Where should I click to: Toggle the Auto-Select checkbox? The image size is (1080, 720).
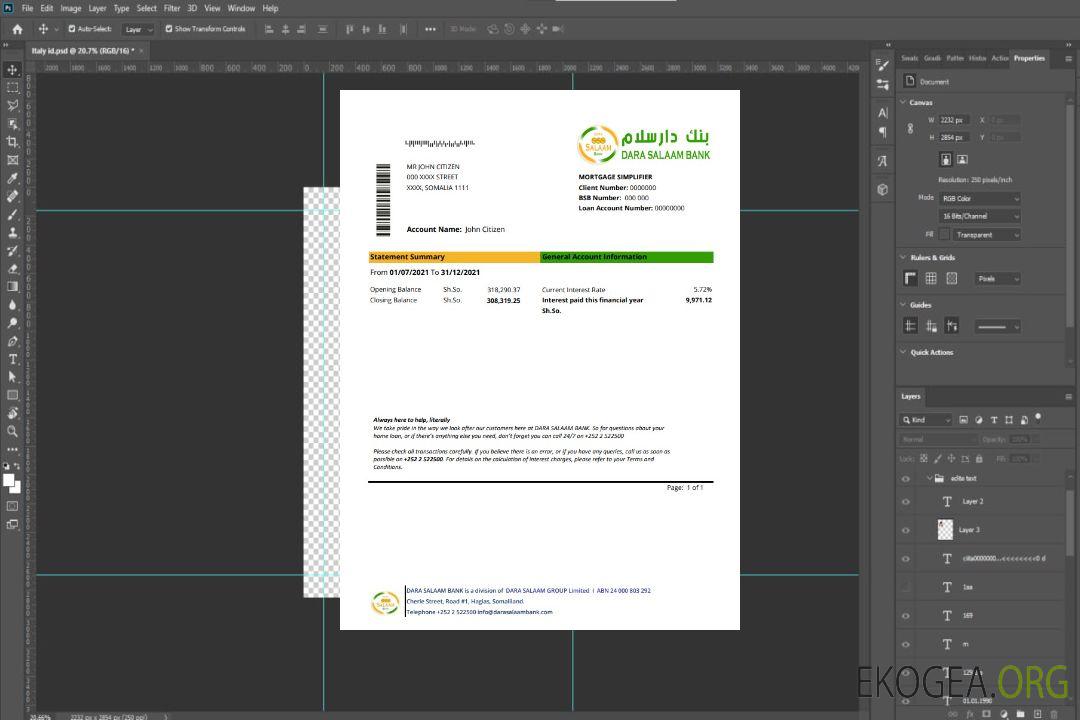(x=72, y=29)
